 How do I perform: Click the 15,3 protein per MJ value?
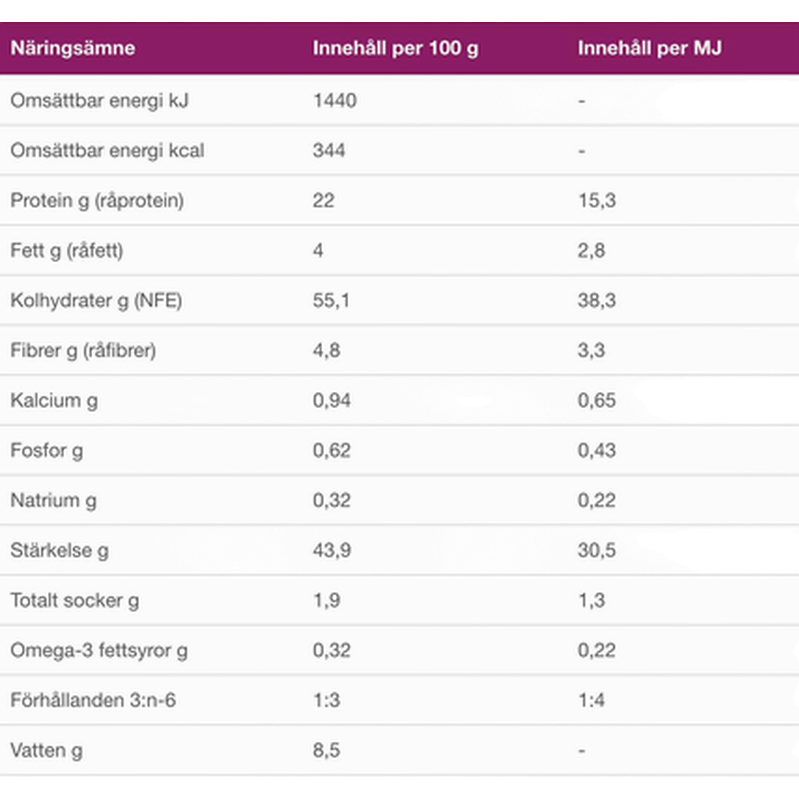pyautogui.click(x=596, y=200)
